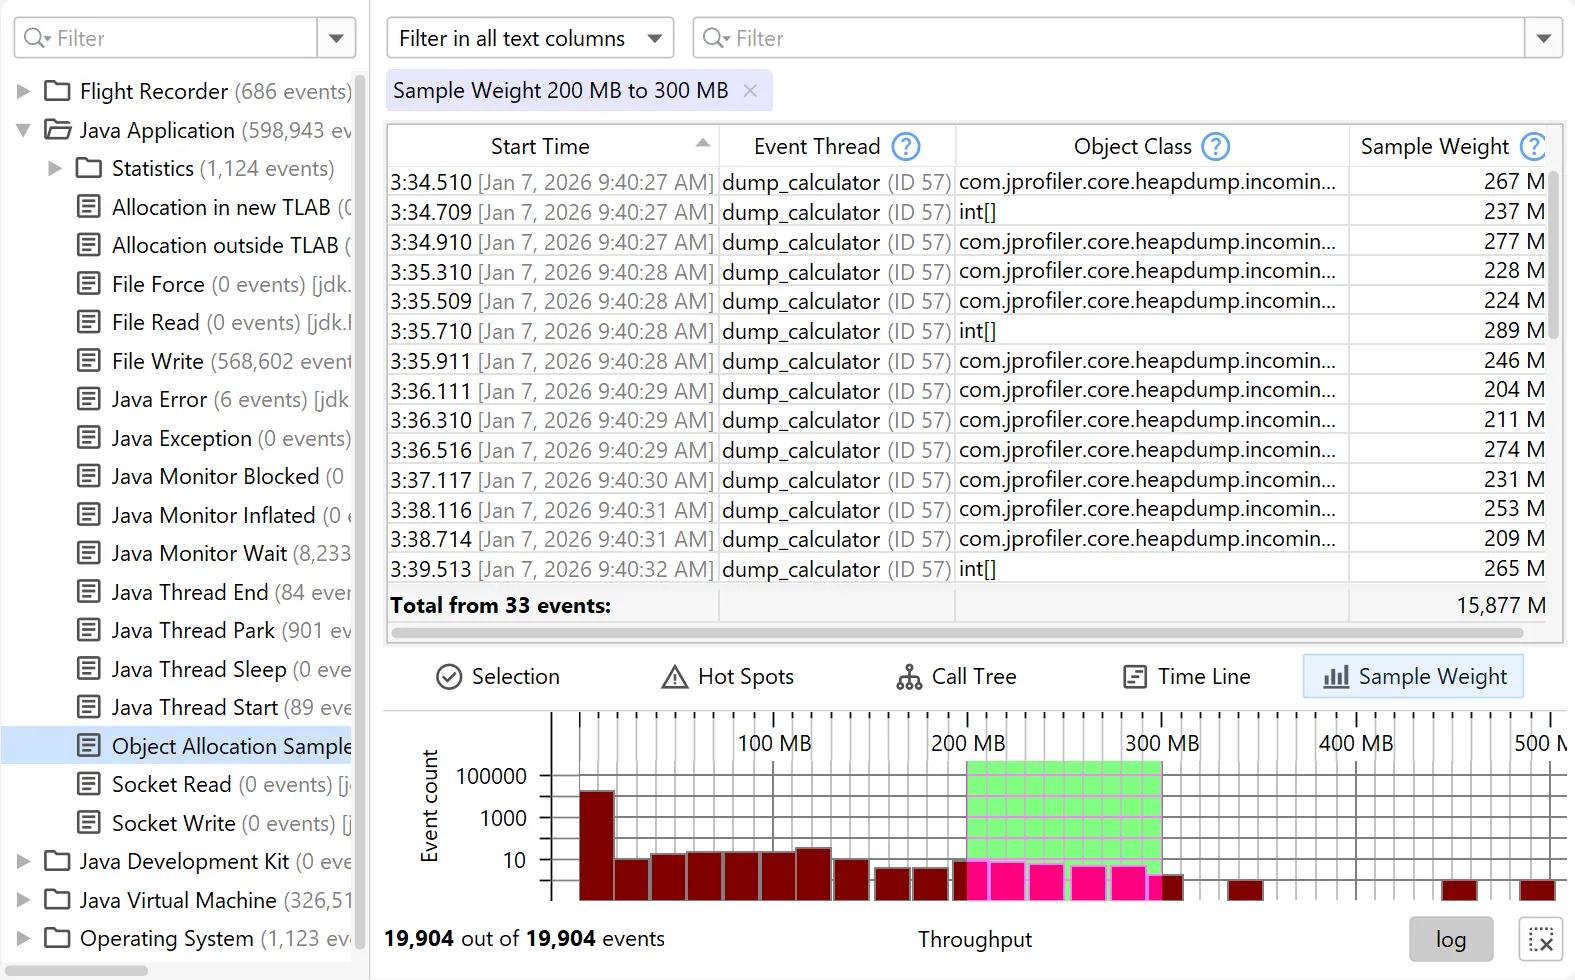Select the Sample Weight chart tab

(1413, 677)
